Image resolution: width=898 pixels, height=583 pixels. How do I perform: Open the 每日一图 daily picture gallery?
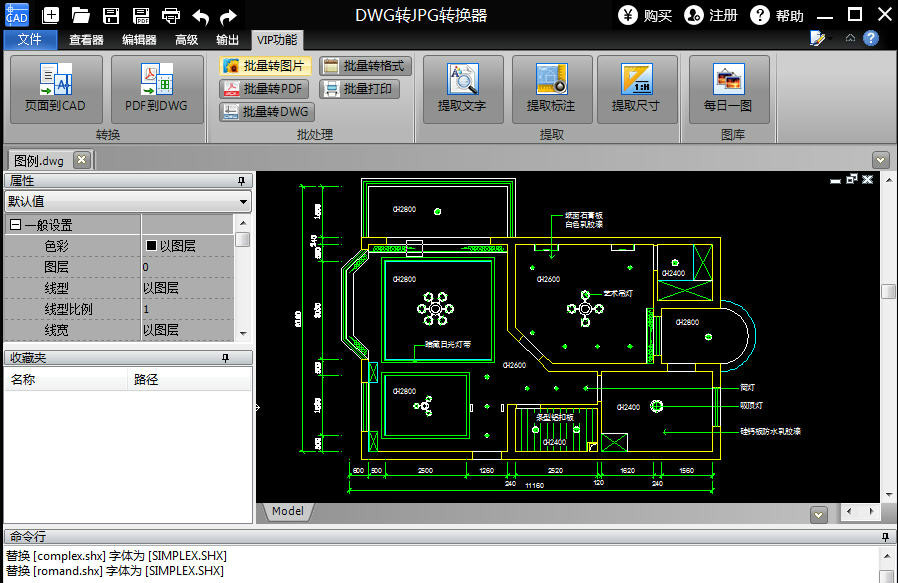pos(728,89)
